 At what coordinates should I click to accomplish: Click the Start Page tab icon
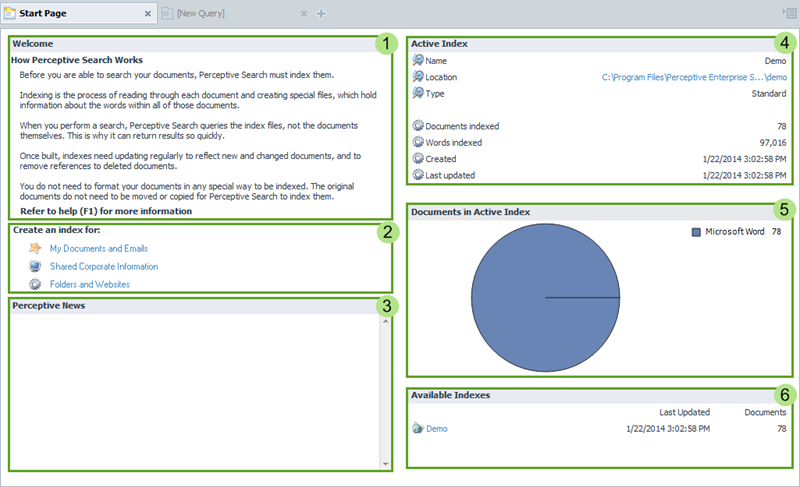tap(9, 13)
